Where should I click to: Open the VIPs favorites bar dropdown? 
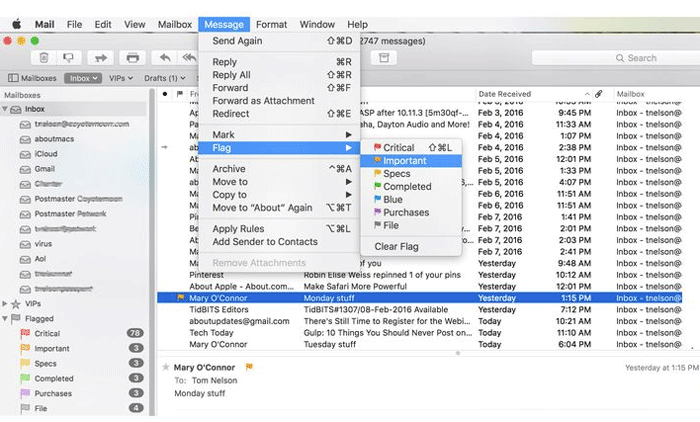[x=121, y=78]
